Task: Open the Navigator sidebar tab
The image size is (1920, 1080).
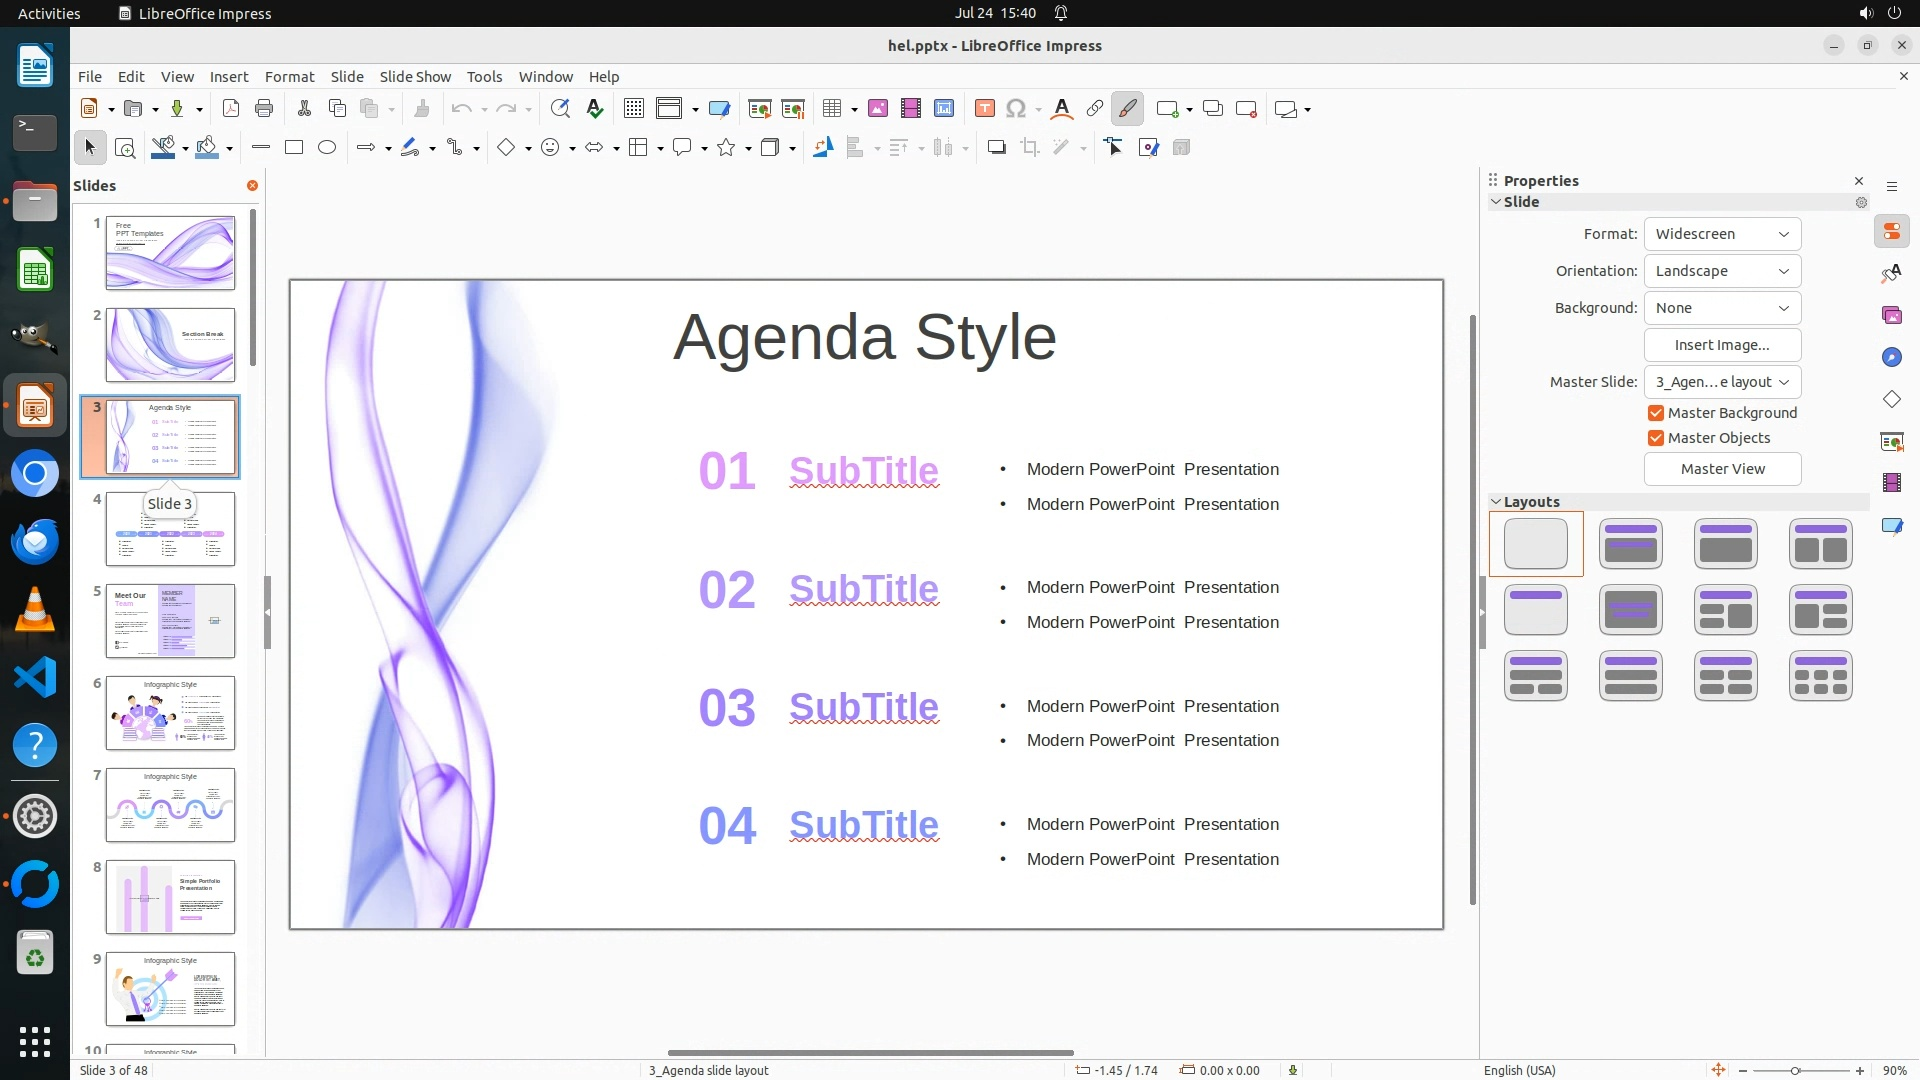Action: [1891, 358]
